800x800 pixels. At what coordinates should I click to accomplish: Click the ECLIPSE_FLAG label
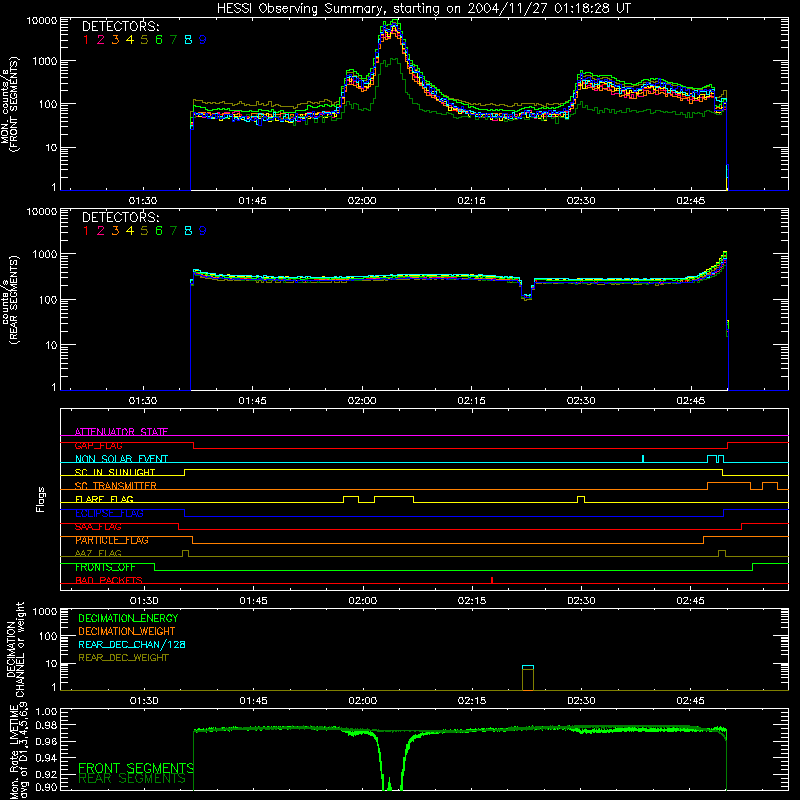(x=109, y=513)
